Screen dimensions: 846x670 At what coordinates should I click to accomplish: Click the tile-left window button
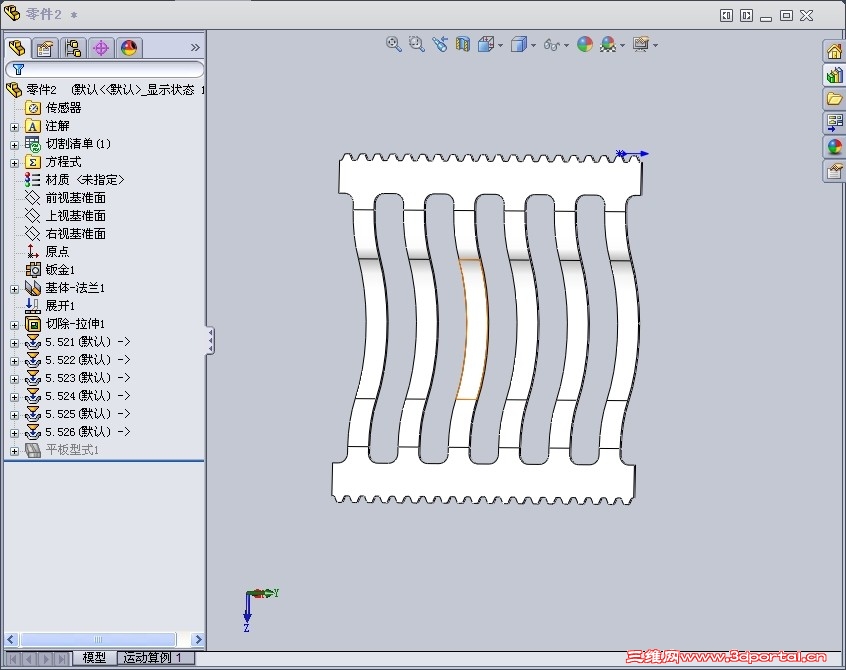click(726, 16)
